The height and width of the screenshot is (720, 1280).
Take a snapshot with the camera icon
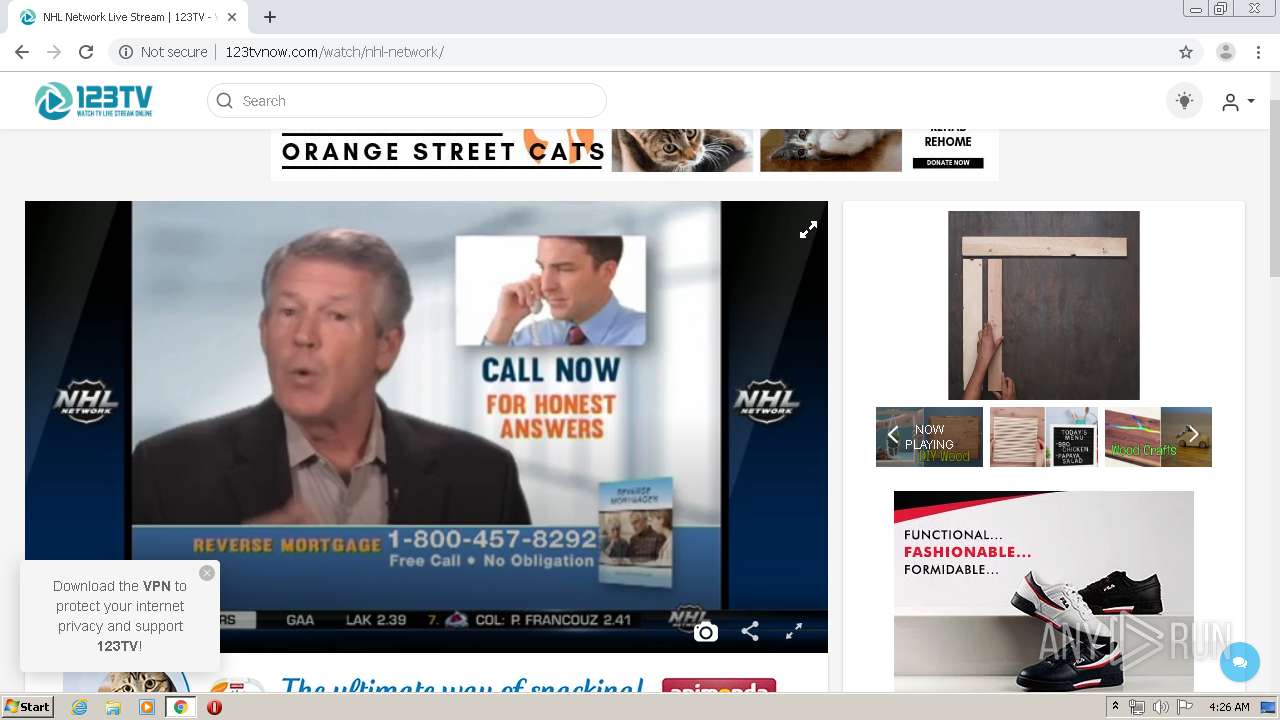click(x=706, y=632)
